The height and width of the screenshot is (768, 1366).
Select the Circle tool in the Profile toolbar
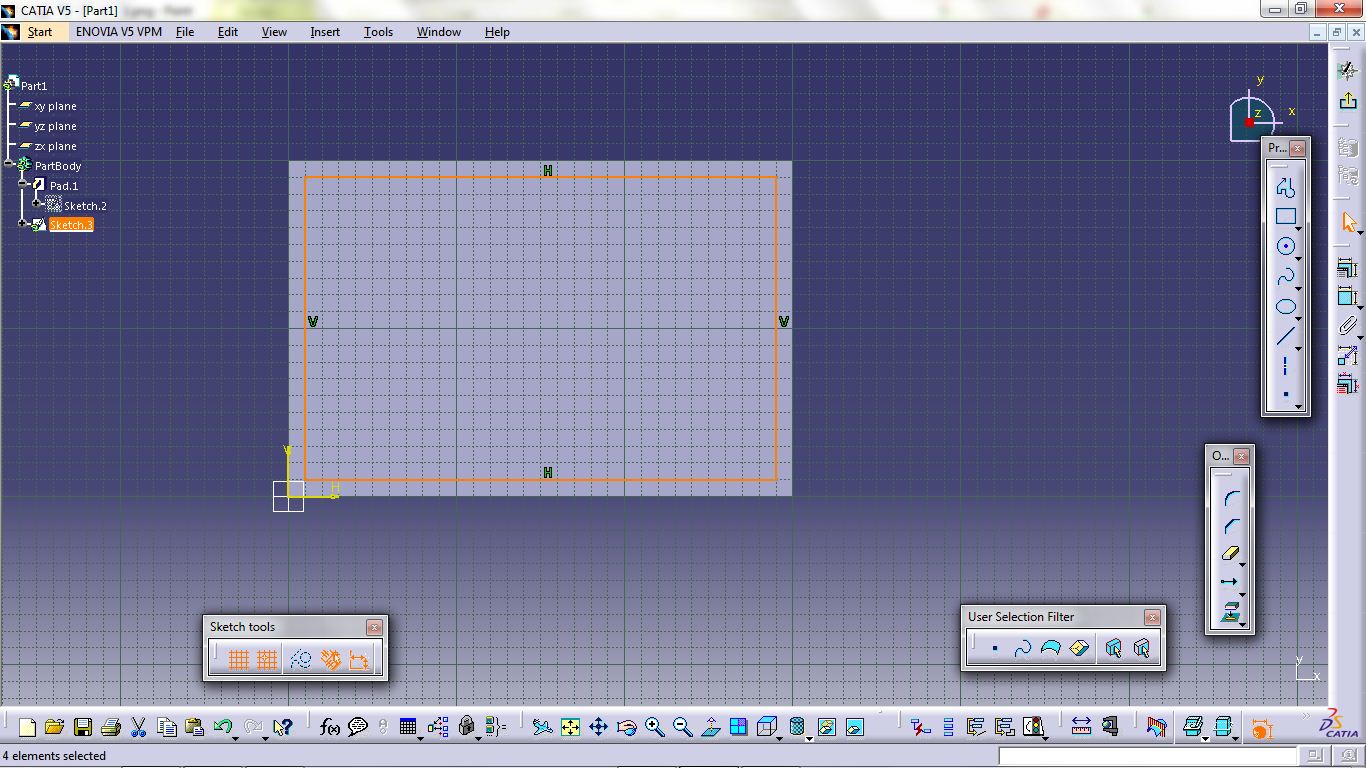click(1286, 245)
